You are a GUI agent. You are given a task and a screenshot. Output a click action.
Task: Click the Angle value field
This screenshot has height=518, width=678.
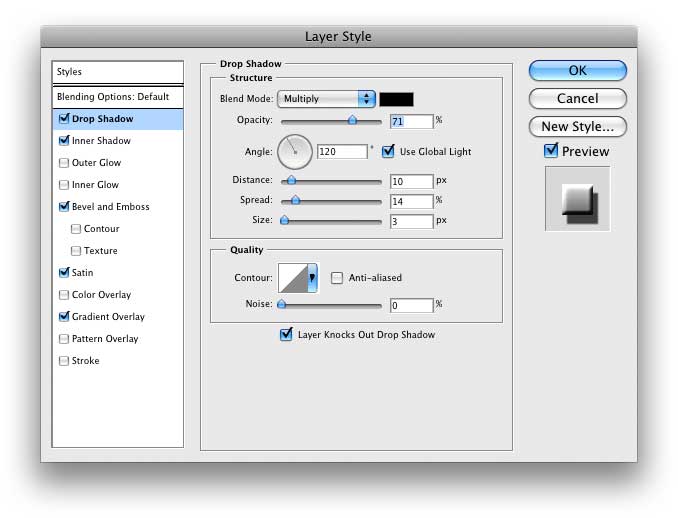pos(342,151)
